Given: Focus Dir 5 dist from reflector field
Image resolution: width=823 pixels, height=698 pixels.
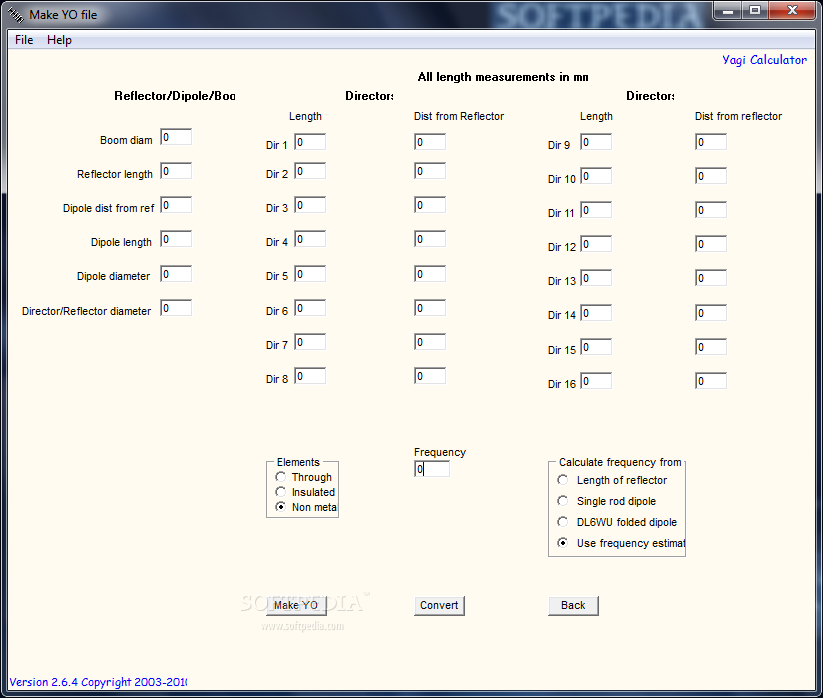Looking at the screenshot, I should (430, 273).
